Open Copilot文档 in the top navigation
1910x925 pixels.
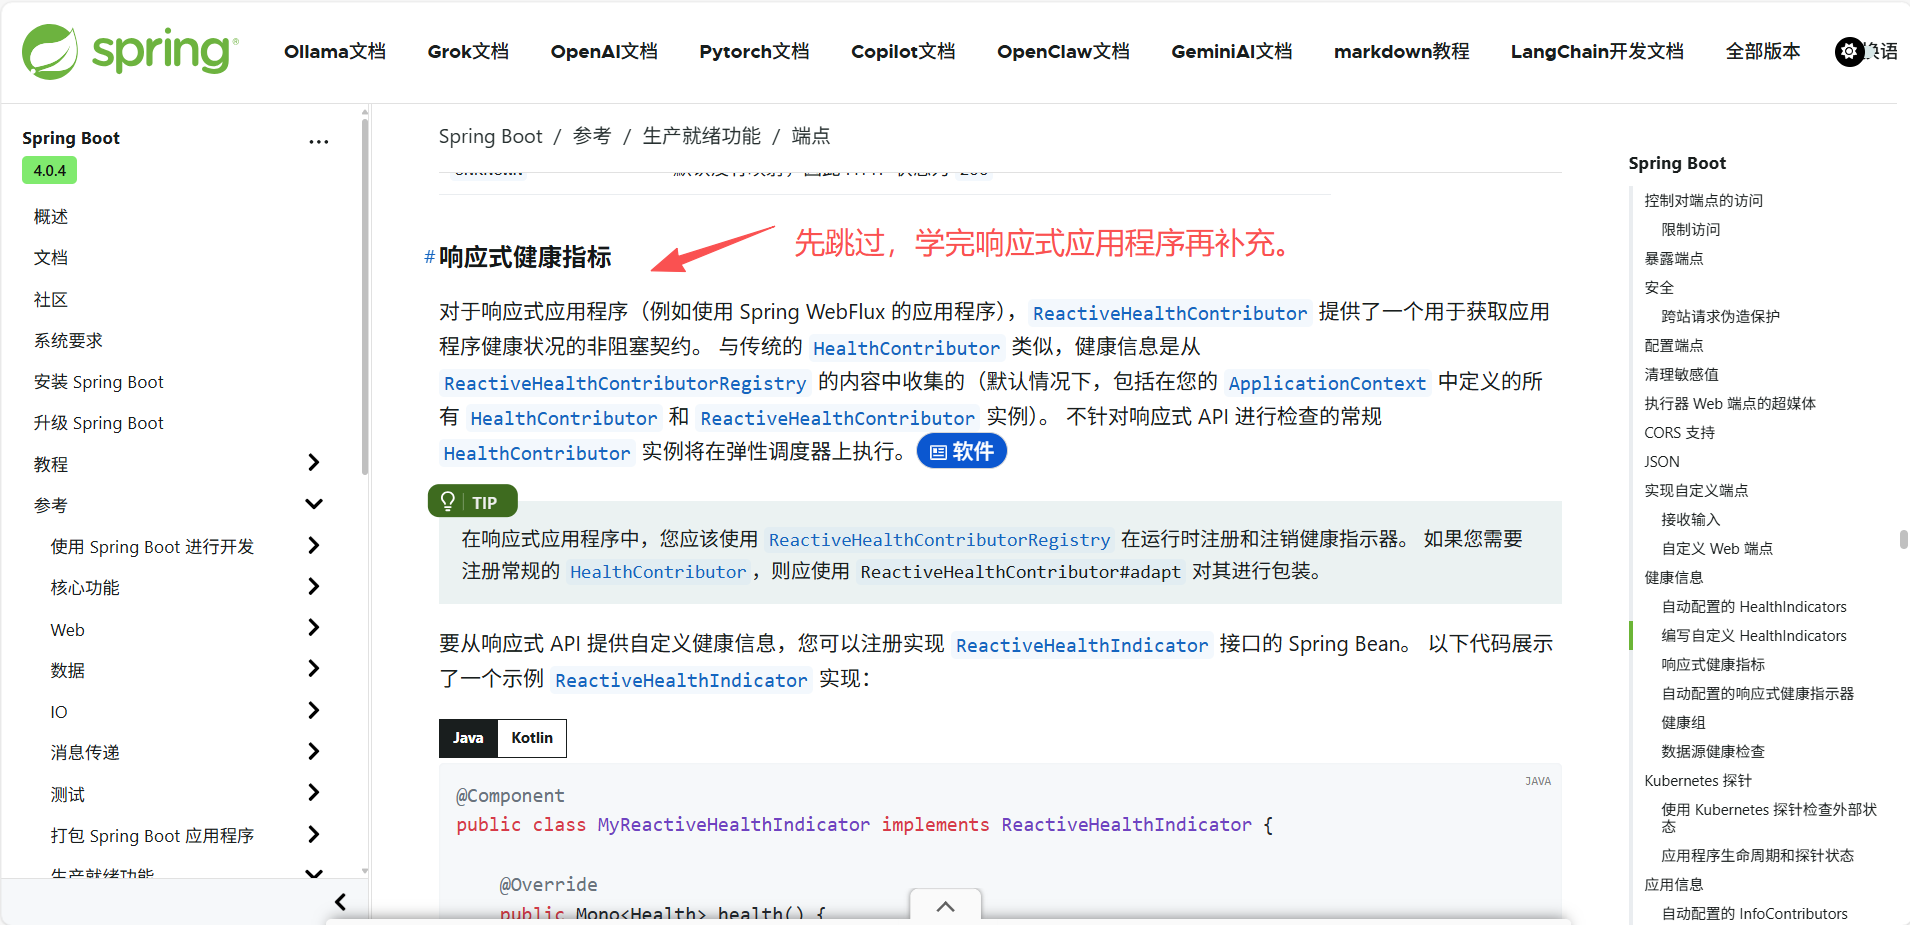click(903, 51)
